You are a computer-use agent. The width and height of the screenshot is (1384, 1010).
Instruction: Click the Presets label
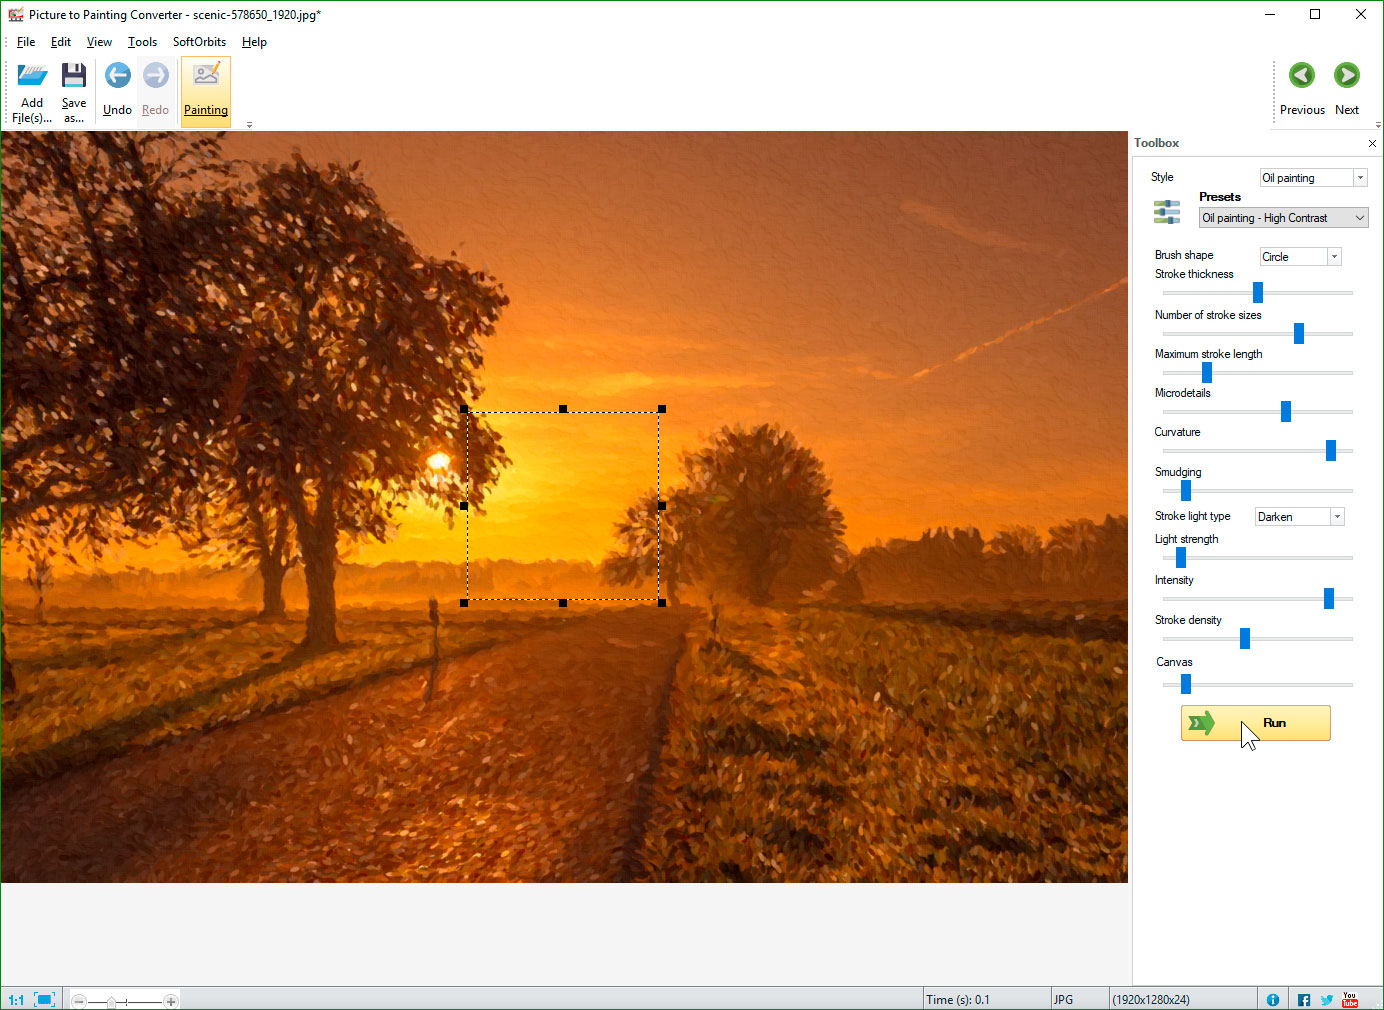coord(1220,197)
